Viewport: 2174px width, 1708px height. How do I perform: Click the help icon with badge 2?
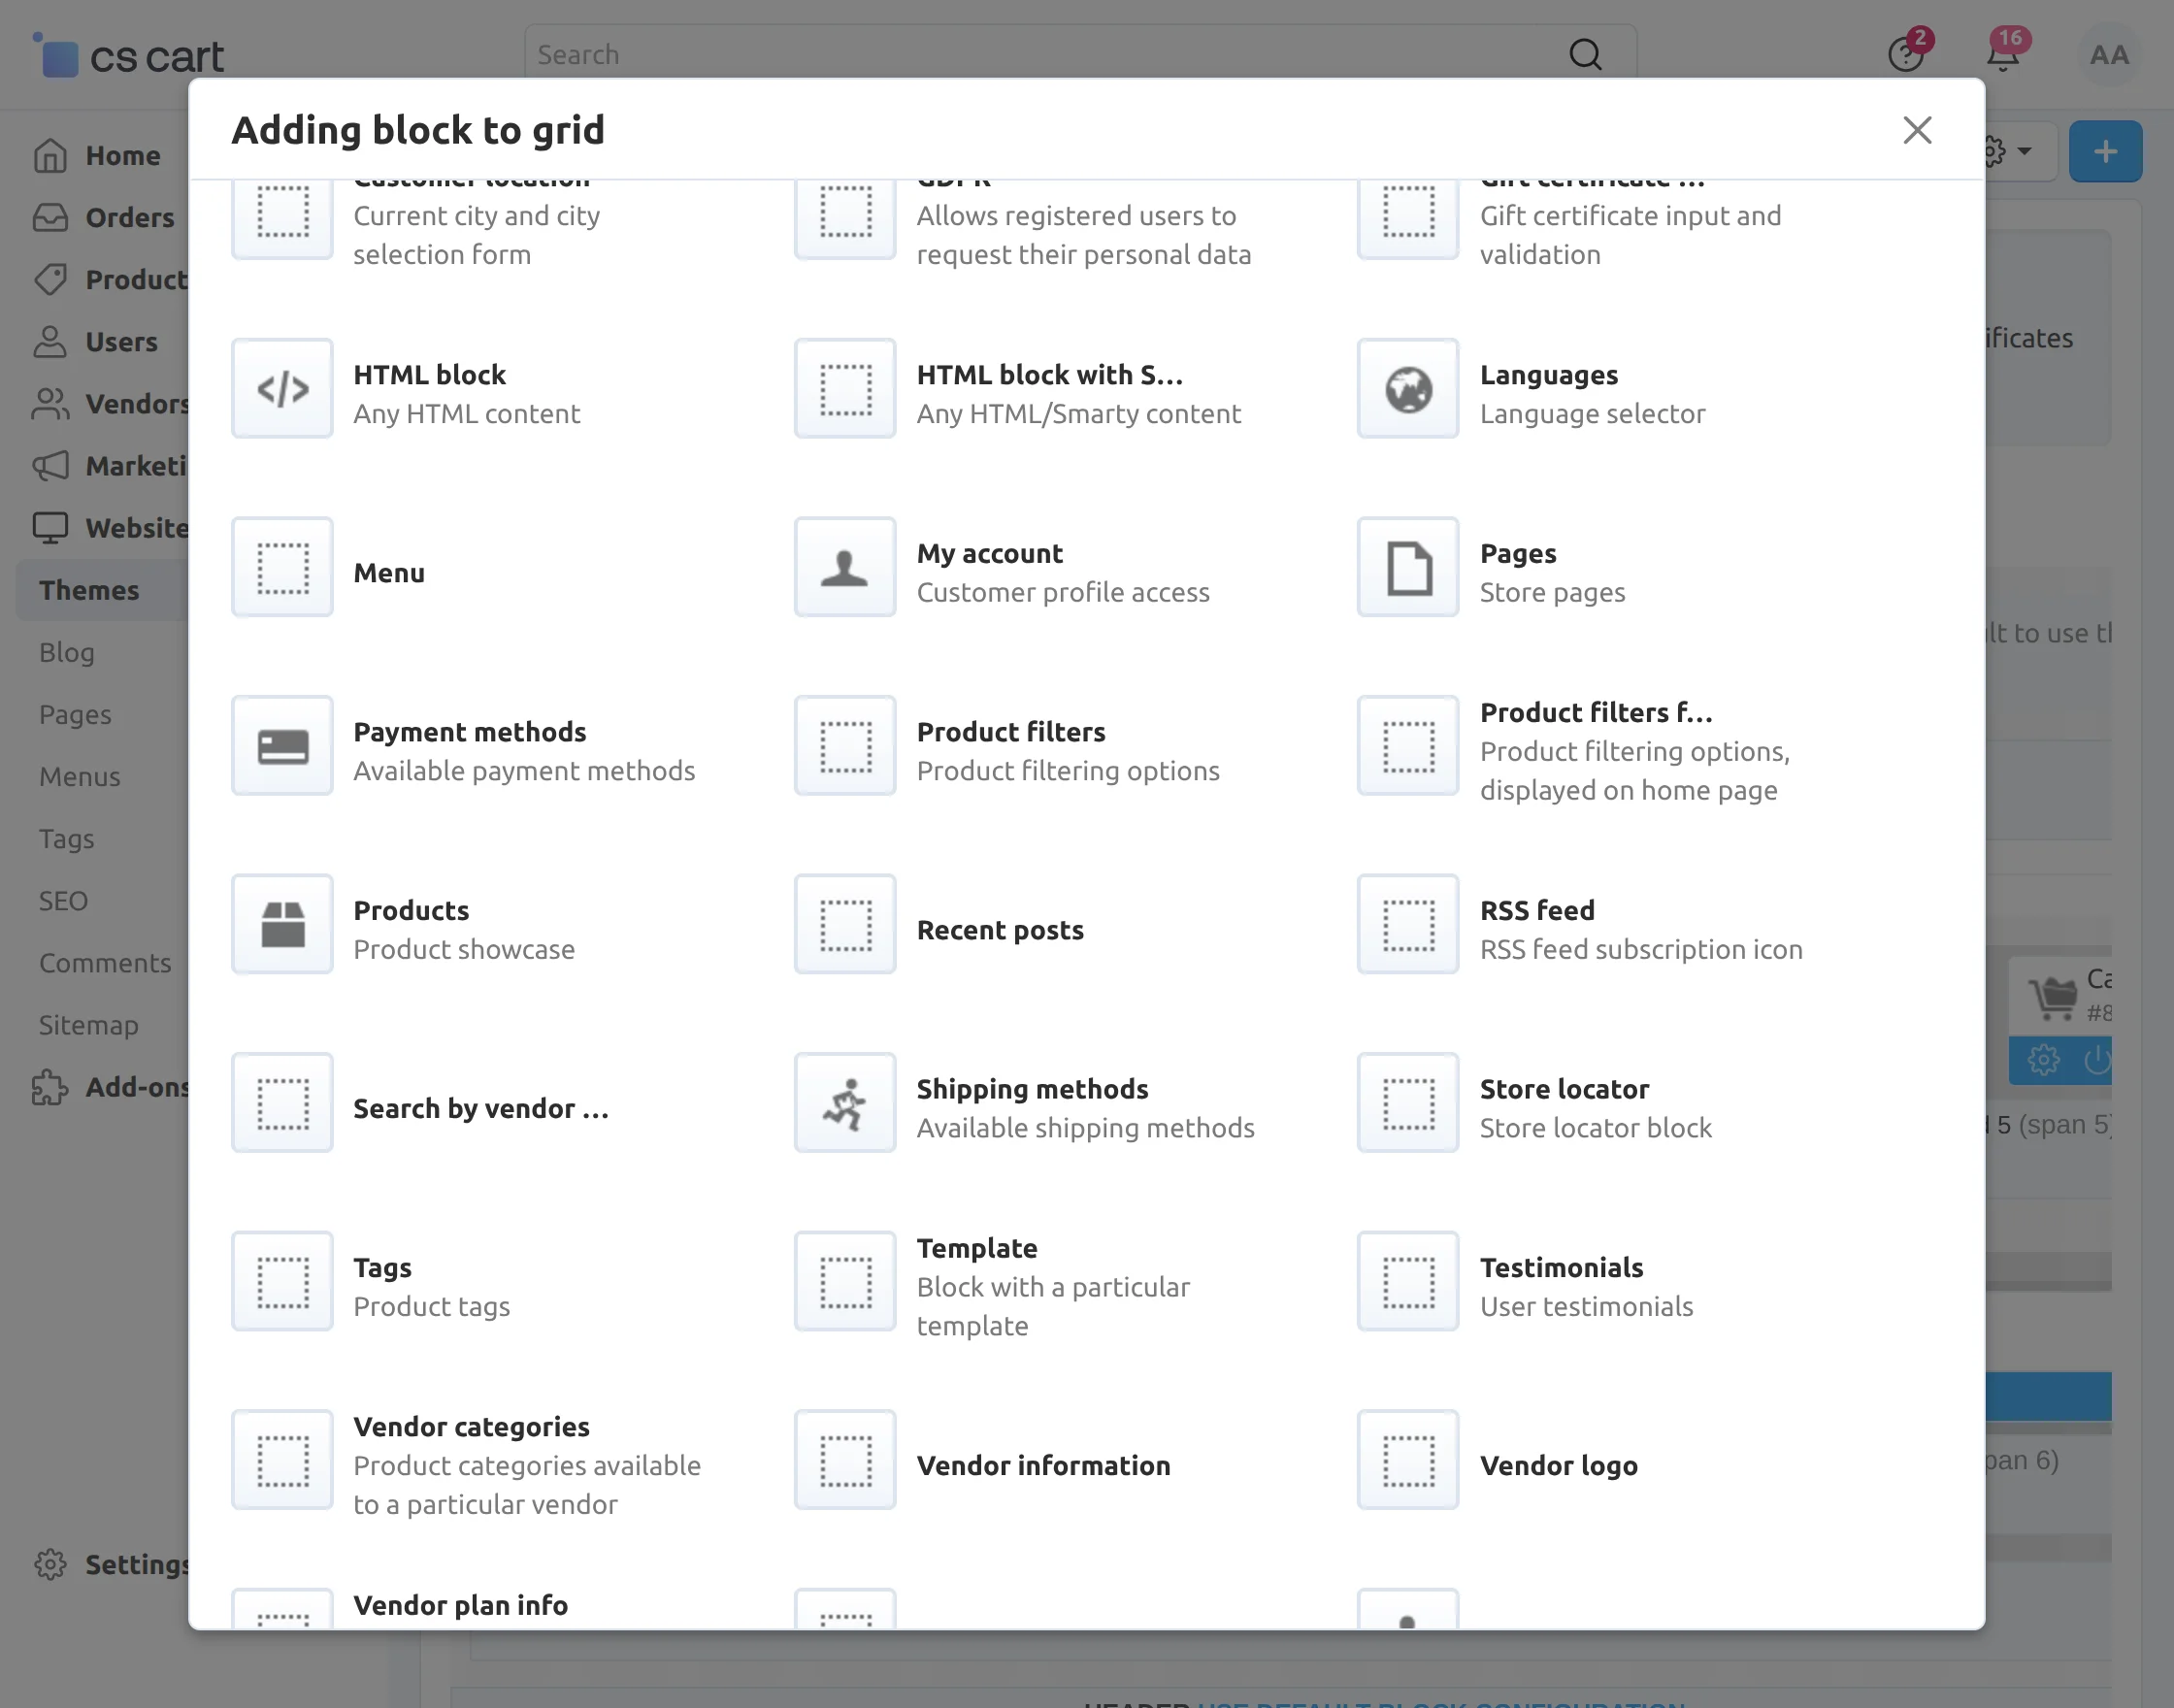[1905, 54]
